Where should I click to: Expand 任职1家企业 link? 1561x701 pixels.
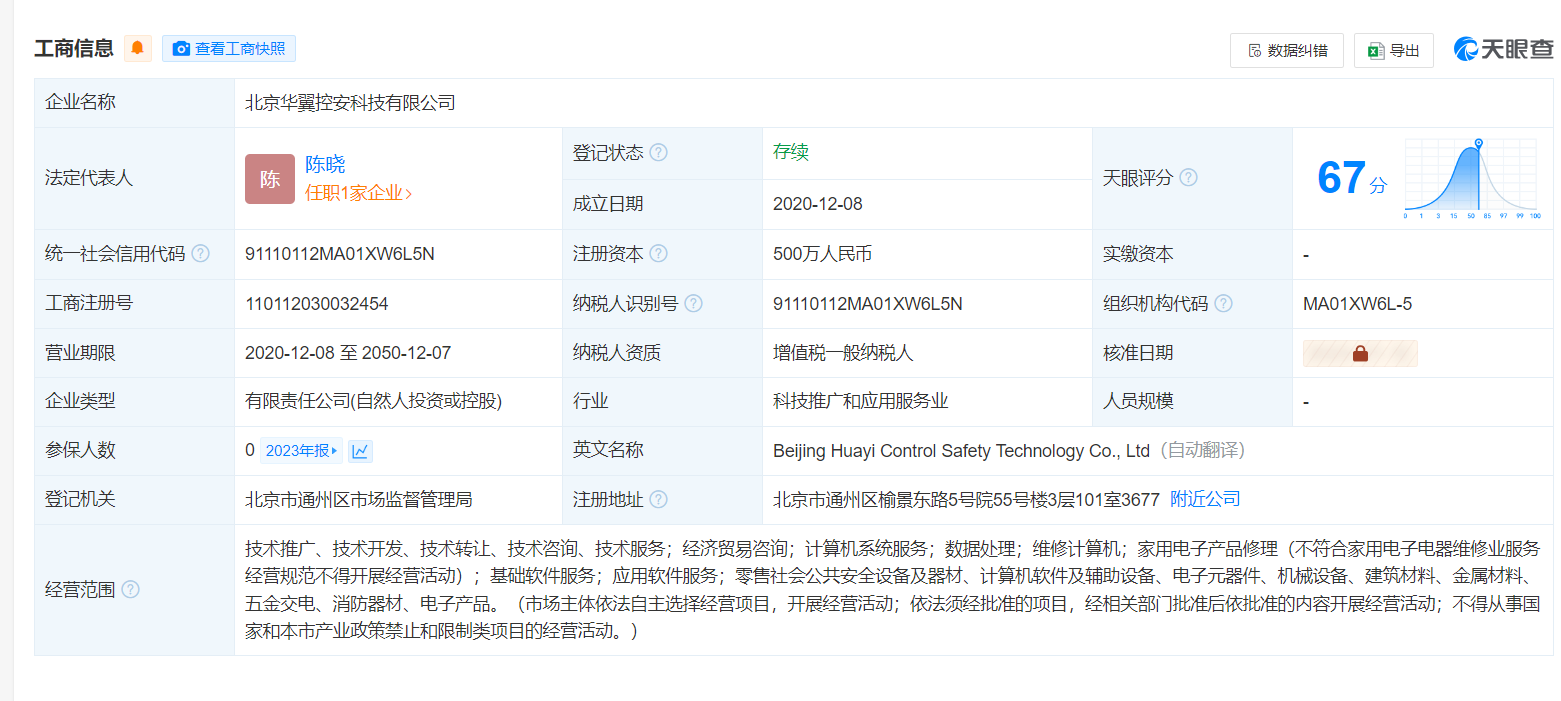358,193
